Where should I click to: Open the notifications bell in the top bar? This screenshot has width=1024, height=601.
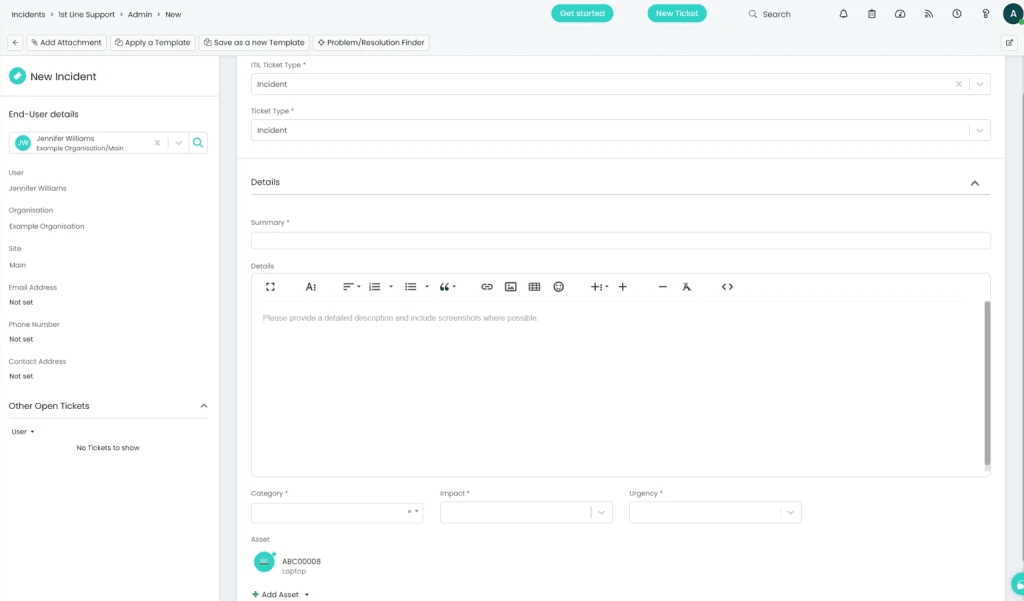tap(843, 14)
